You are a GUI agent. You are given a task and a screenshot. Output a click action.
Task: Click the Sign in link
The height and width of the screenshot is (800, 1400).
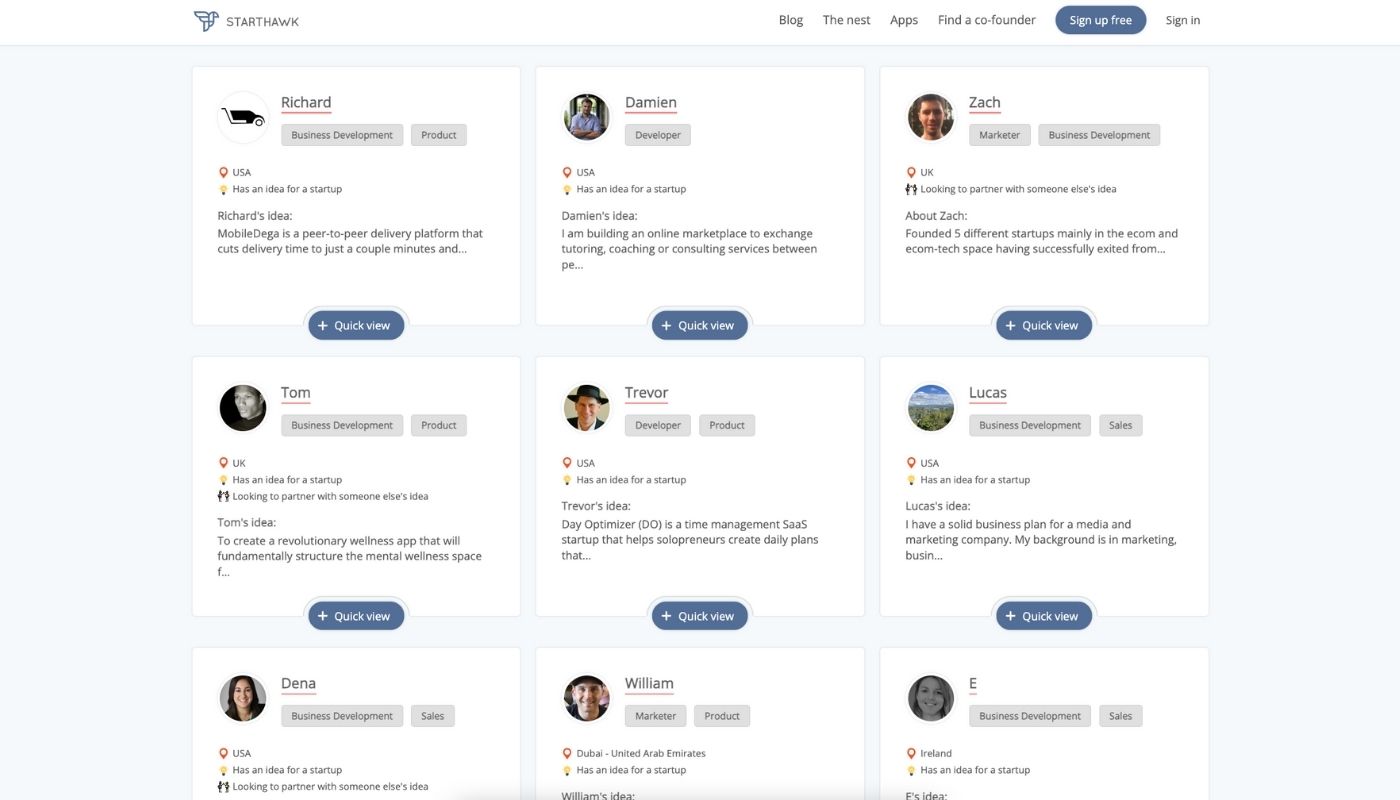pyautogui.click(x=1182, y=20)
